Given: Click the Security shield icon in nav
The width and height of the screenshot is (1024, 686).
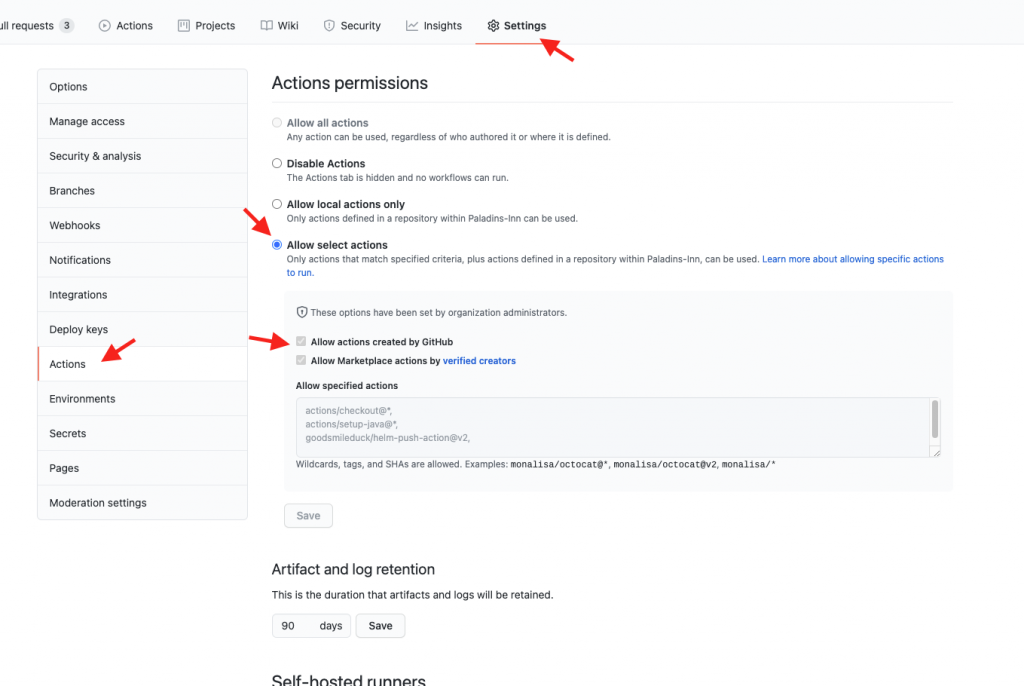Looking at the screenshot, I should click(x=329, y=25).
